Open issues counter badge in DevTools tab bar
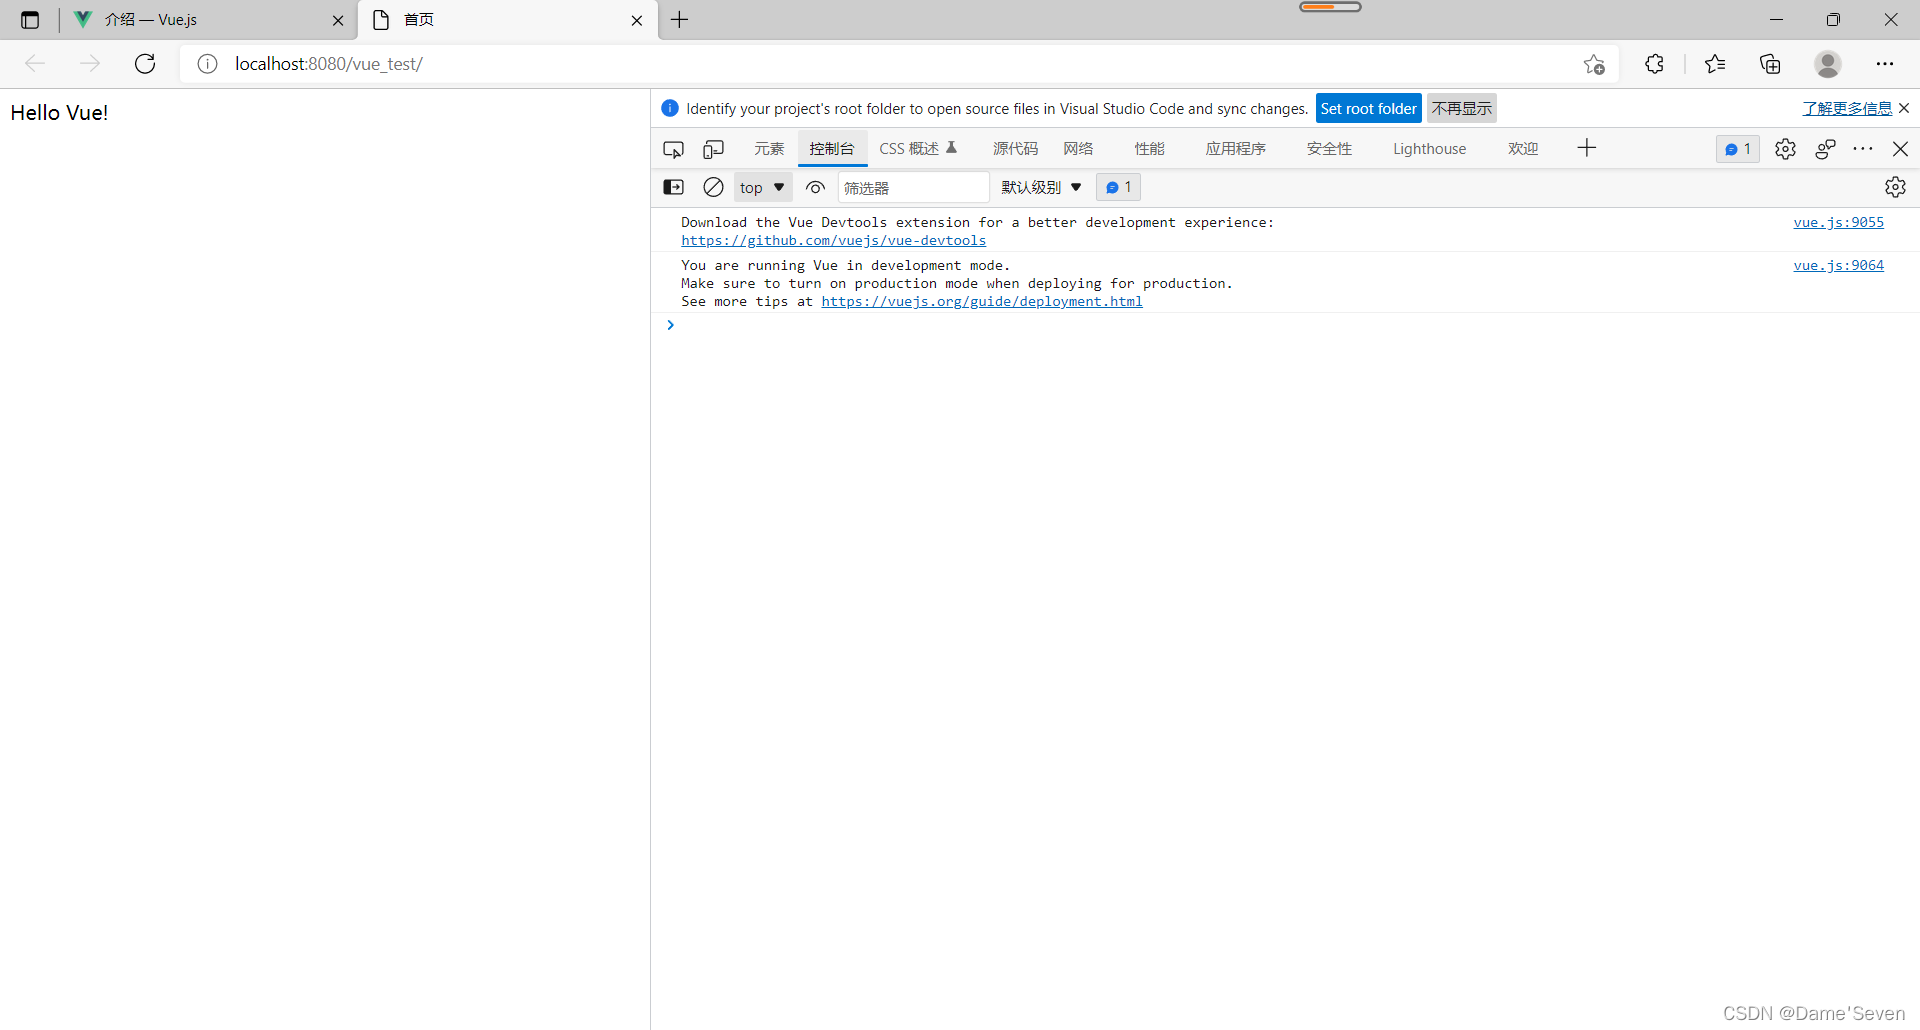Viewport: 1920px width, 1030px height. (1738, 149)
